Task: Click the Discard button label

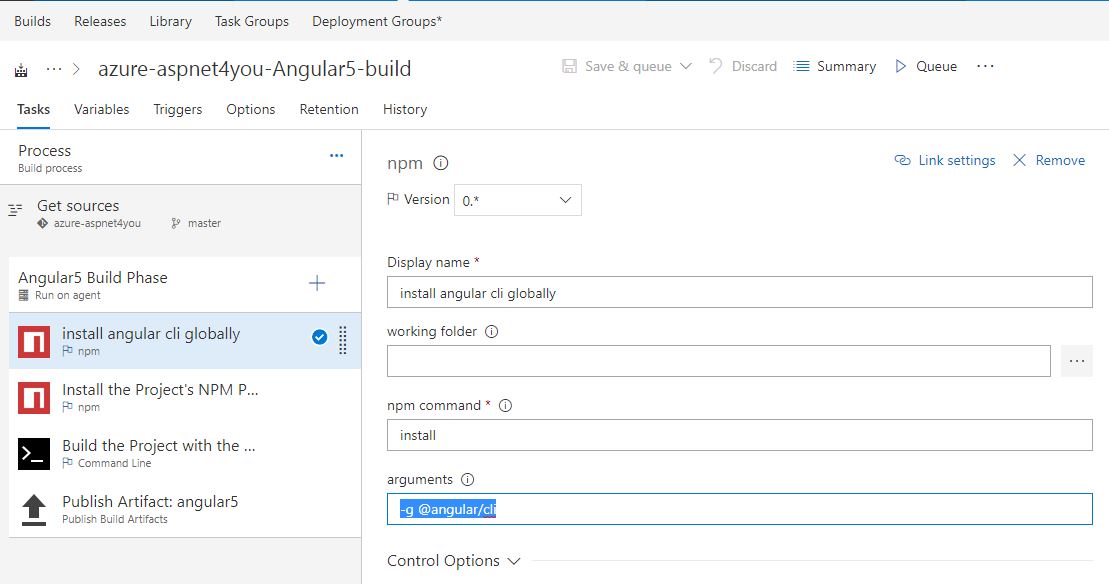Action: [754, 66]
